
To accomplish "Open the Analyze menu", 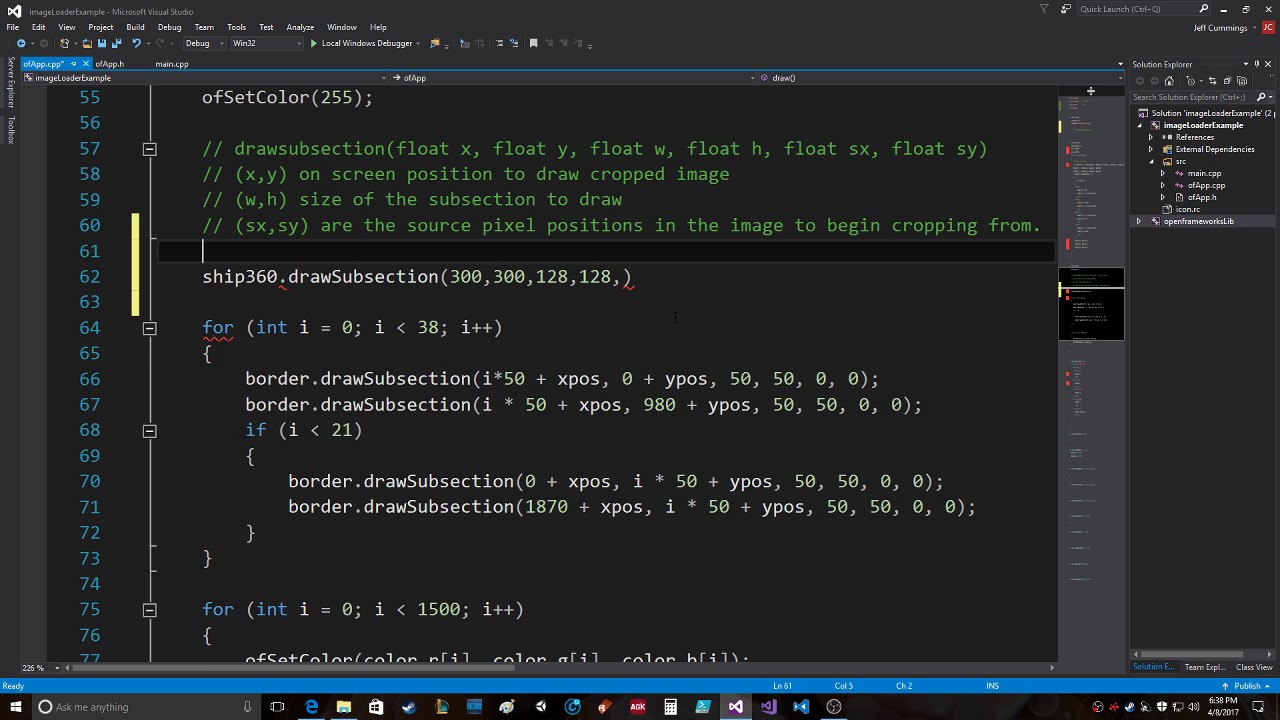I will (300, 27).
